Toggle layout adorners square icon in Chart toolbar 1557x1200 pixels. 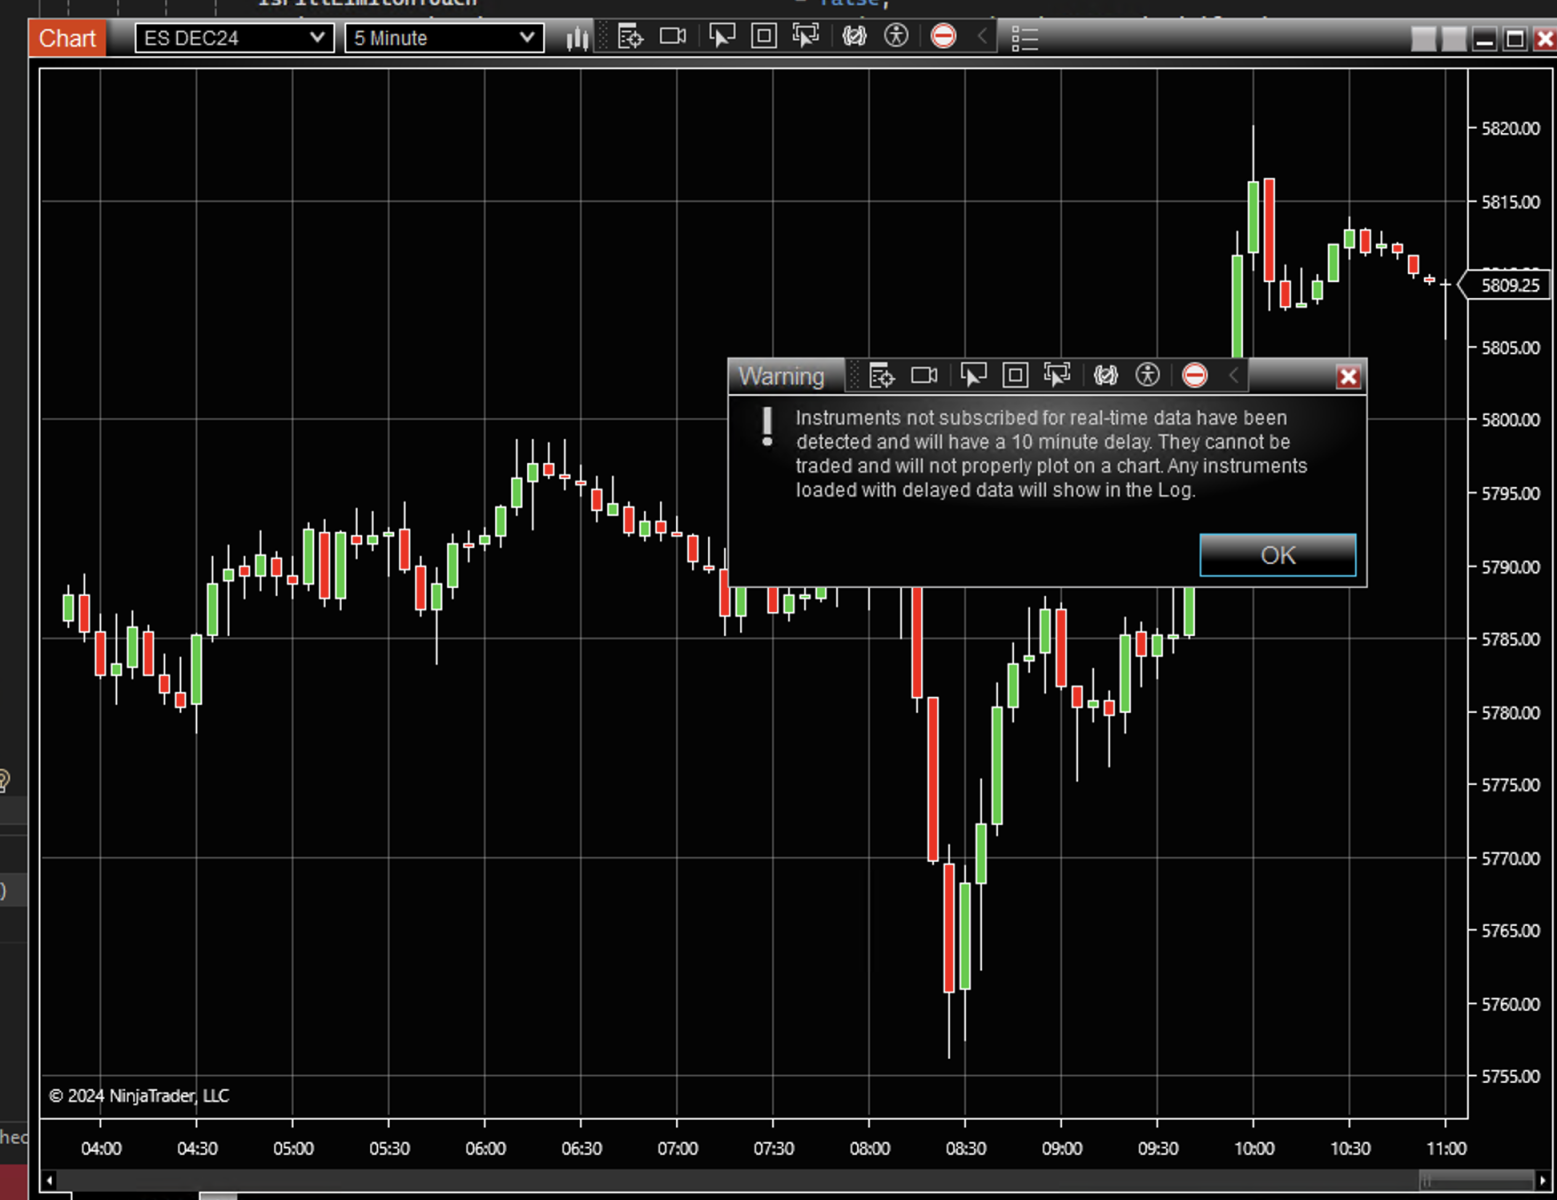(763, 36)
